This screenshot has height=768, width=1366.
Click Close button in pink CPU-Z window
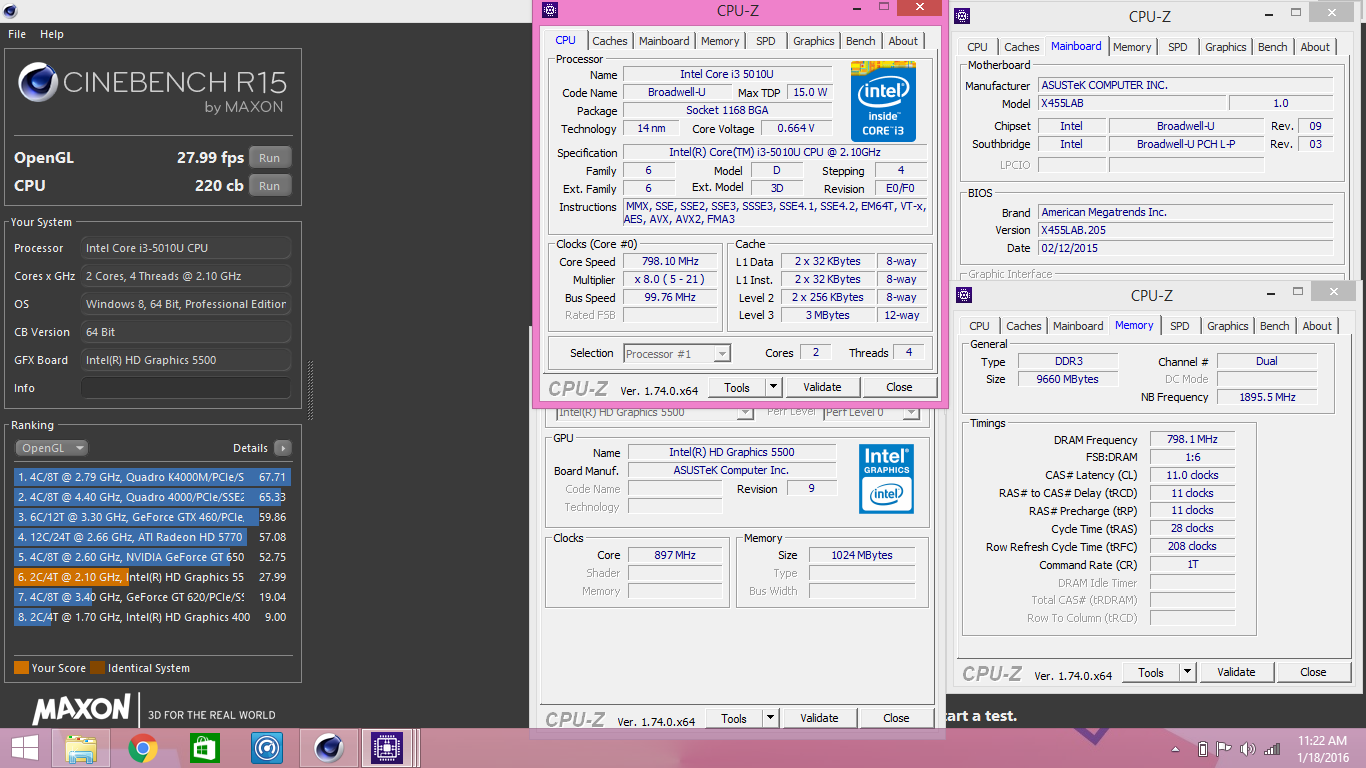click(899, 387)
